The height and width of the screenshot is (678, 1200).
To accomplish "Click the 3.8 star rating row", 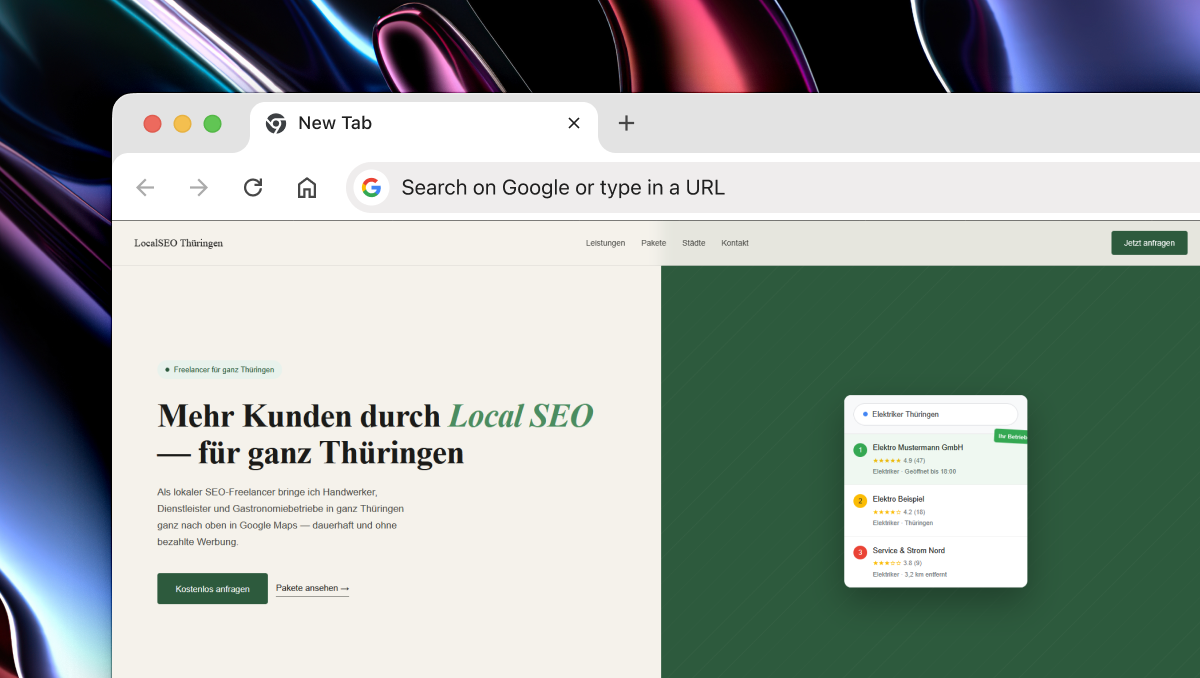I will pos(897,563).
